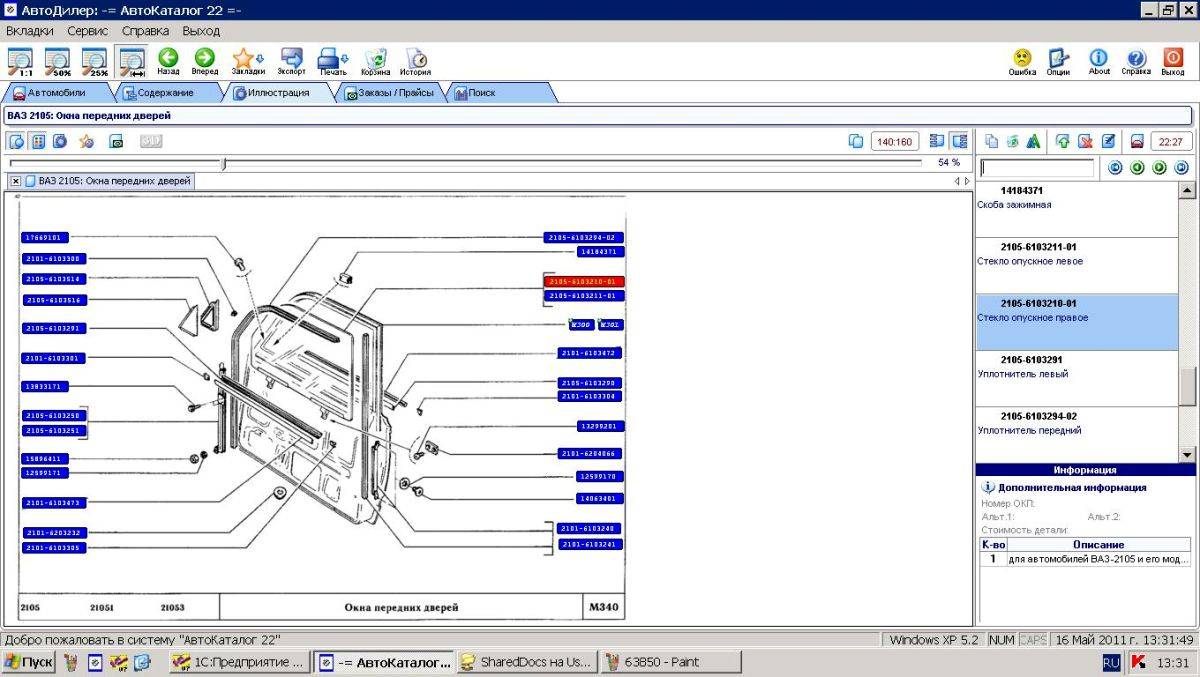Click parts list scrollbar down arrow
This screenshot has width=1200, height=677.
coord(1187,455)
